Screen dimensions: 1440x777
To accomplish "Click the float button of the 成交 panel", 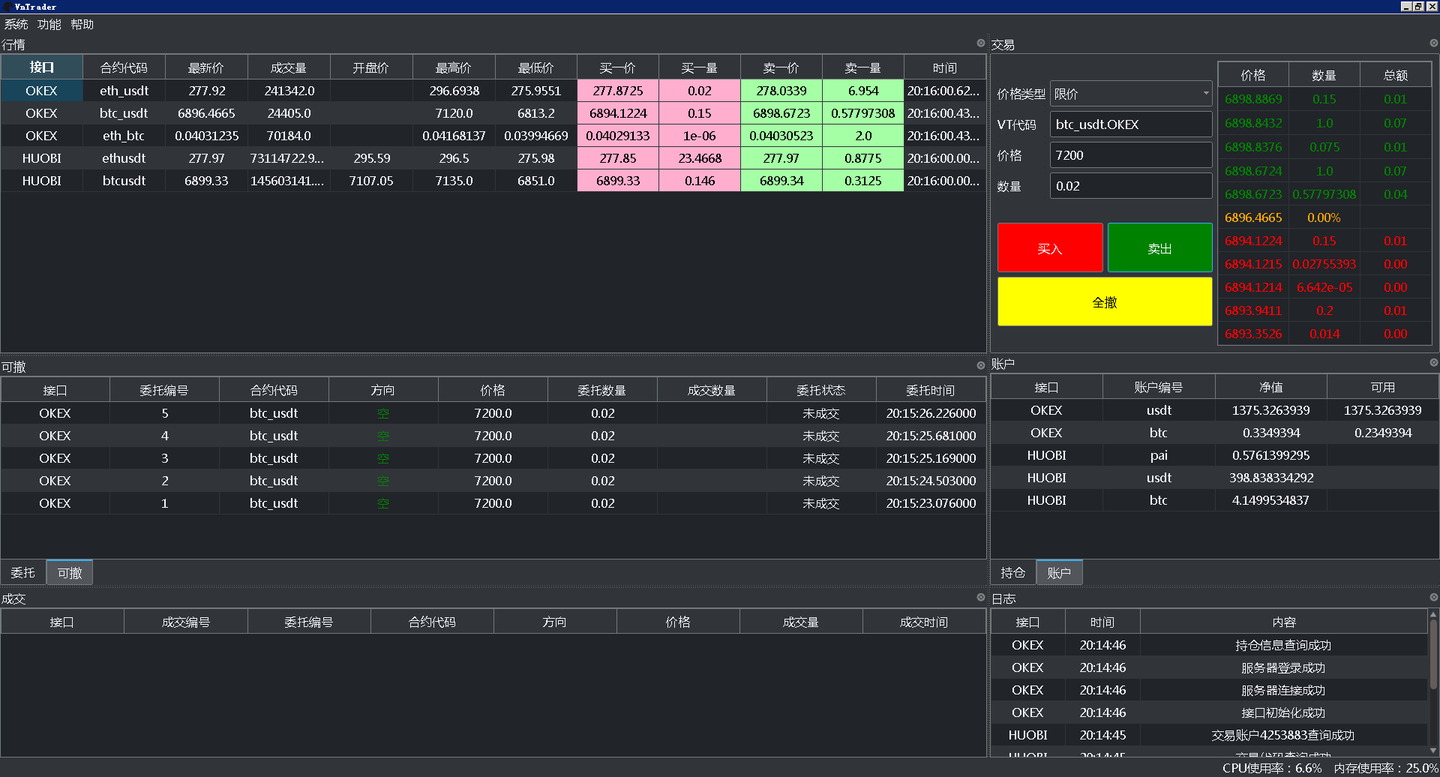I will 981,597.
